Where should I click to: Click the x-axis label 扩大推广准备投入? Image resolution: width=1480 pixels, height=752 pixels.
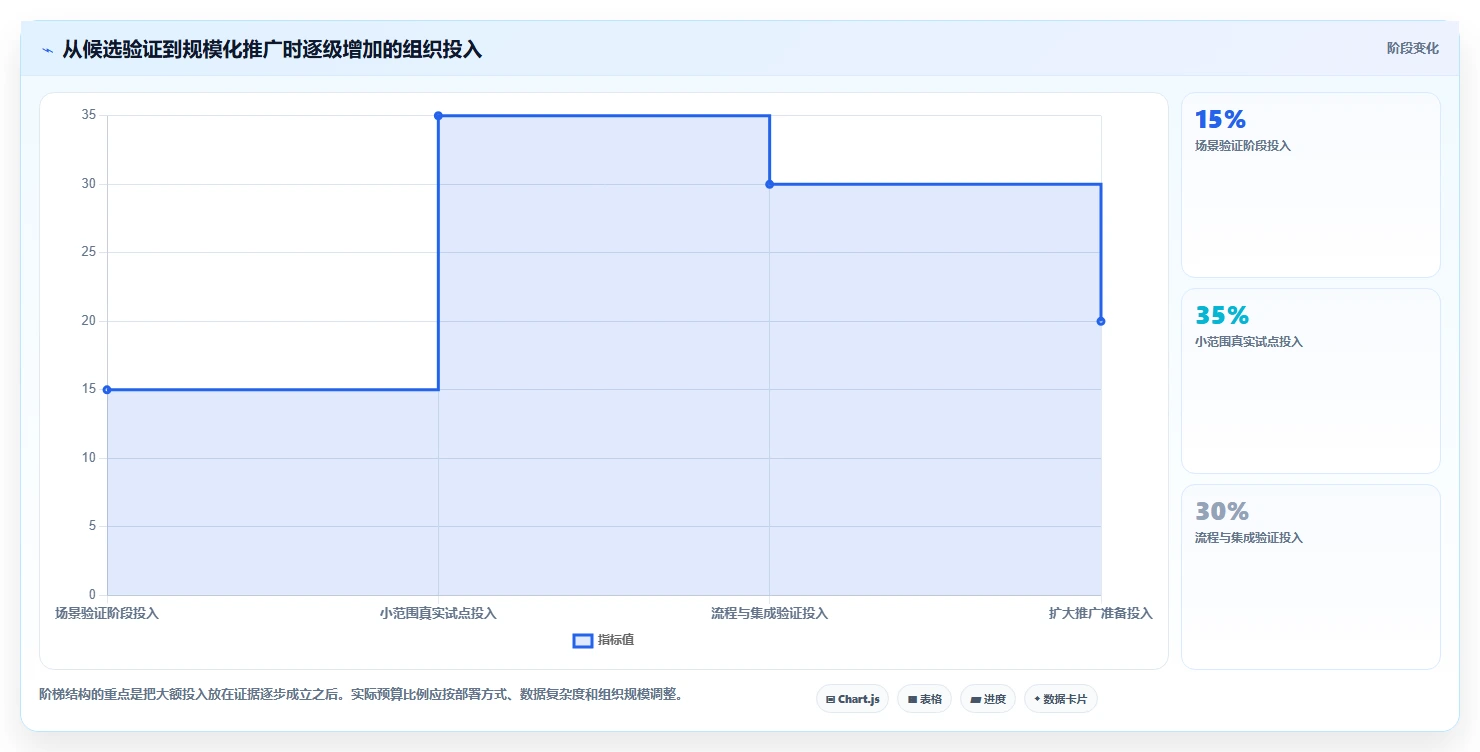(1100, 613)
